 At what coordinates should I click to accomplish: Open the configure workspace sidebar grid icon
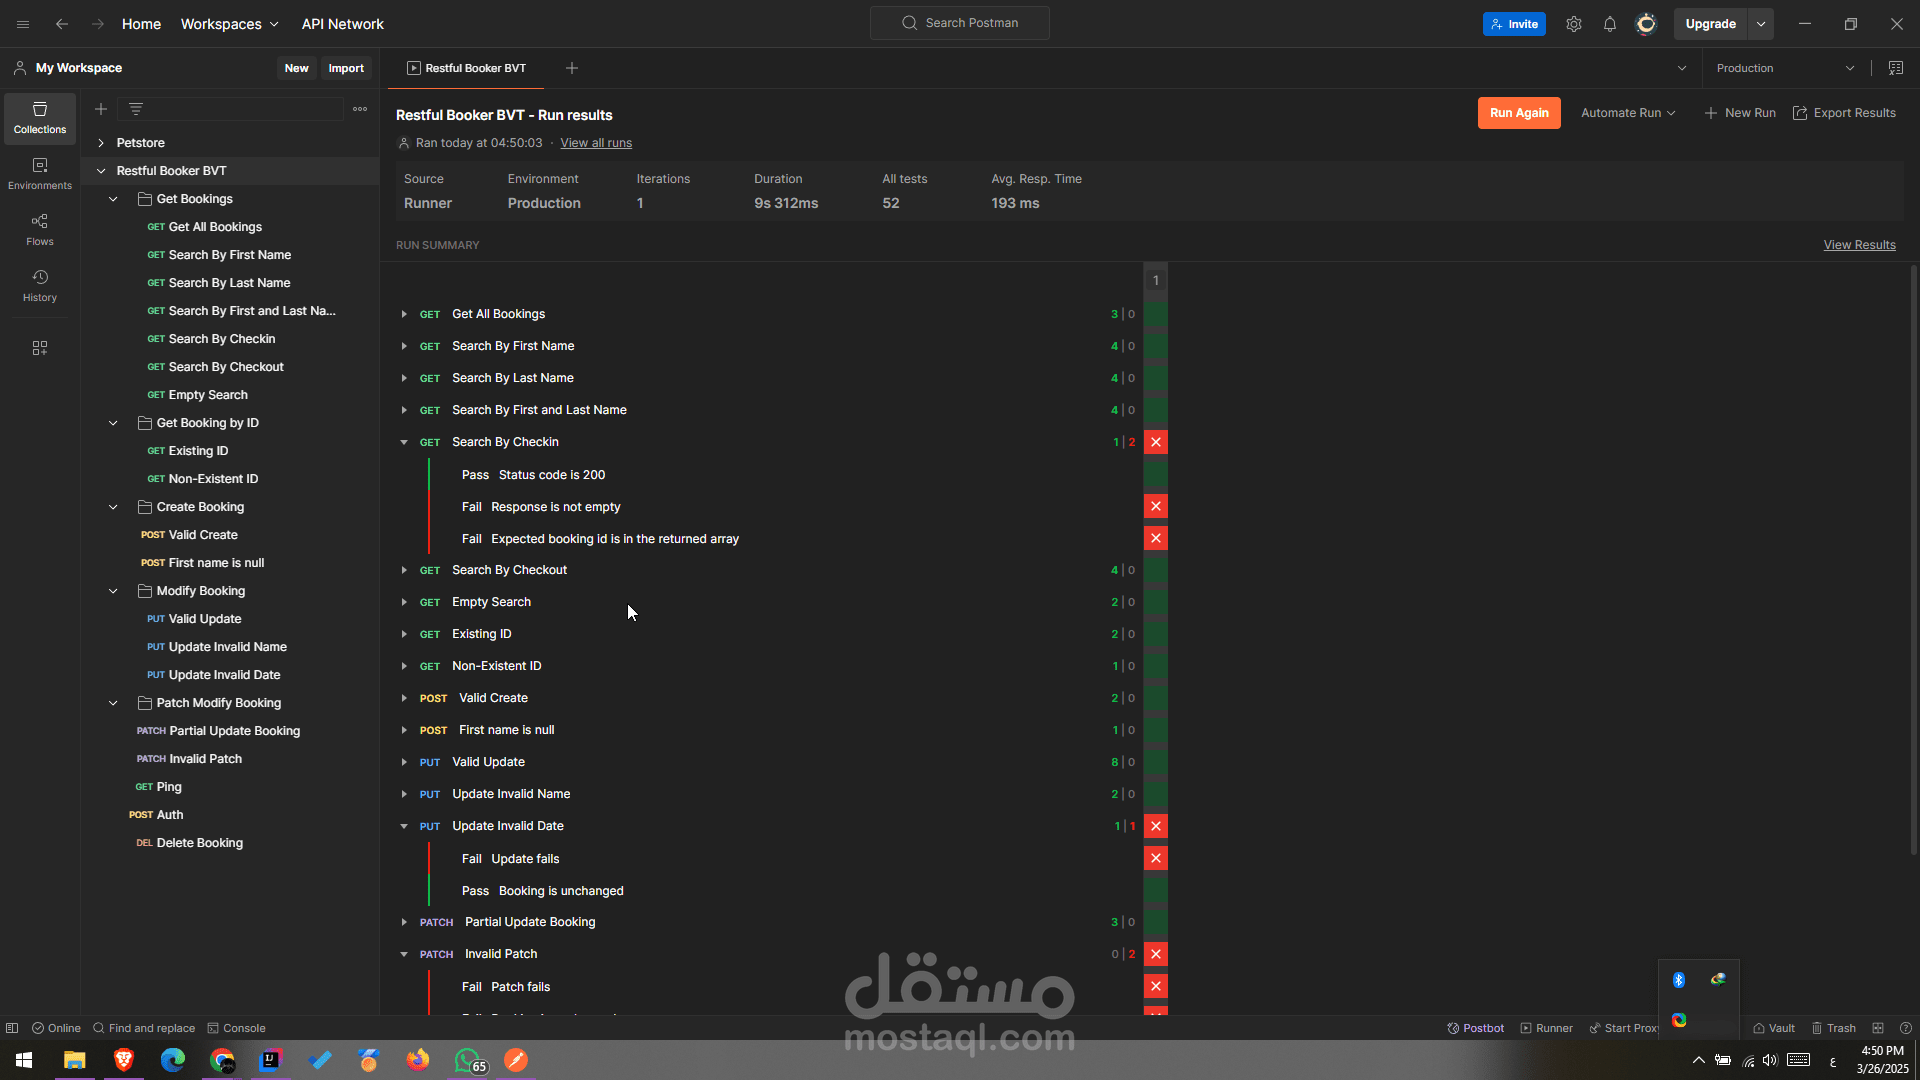40,348
